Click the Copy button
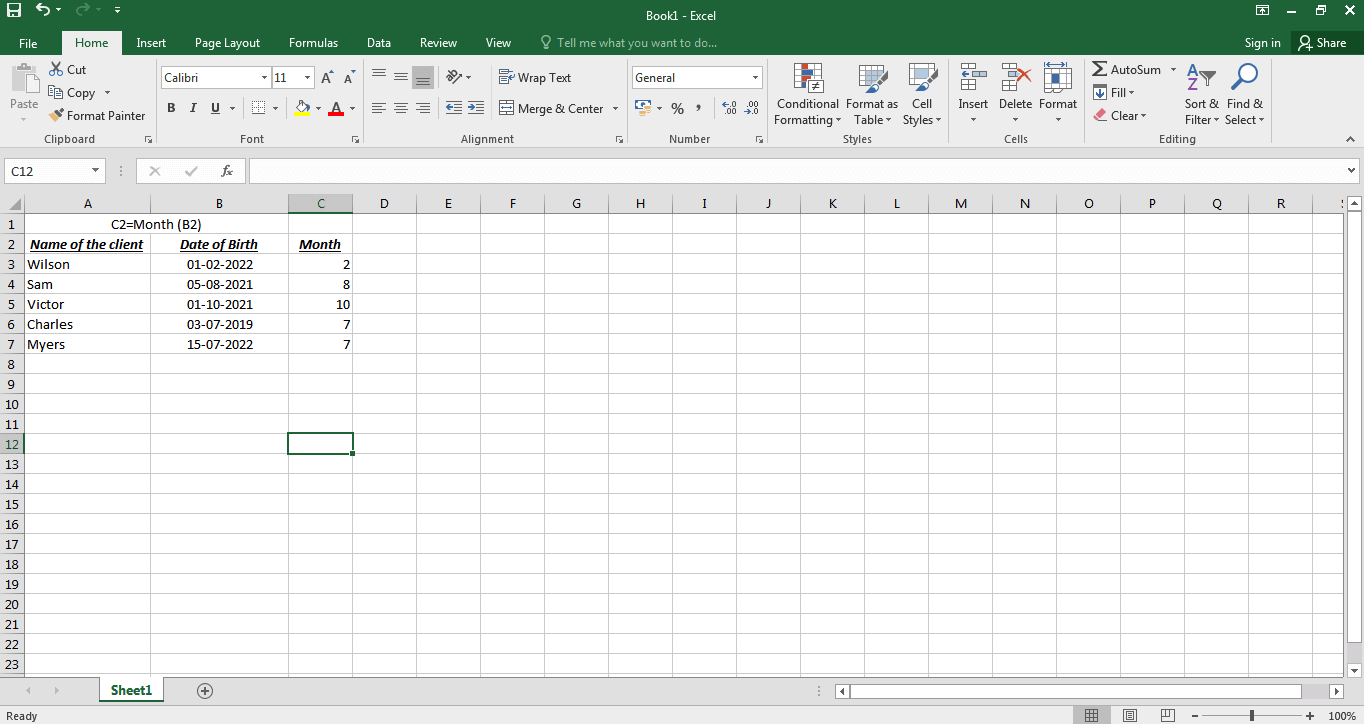Viewport: 1364px width, 724px height. tap(72, 92)
